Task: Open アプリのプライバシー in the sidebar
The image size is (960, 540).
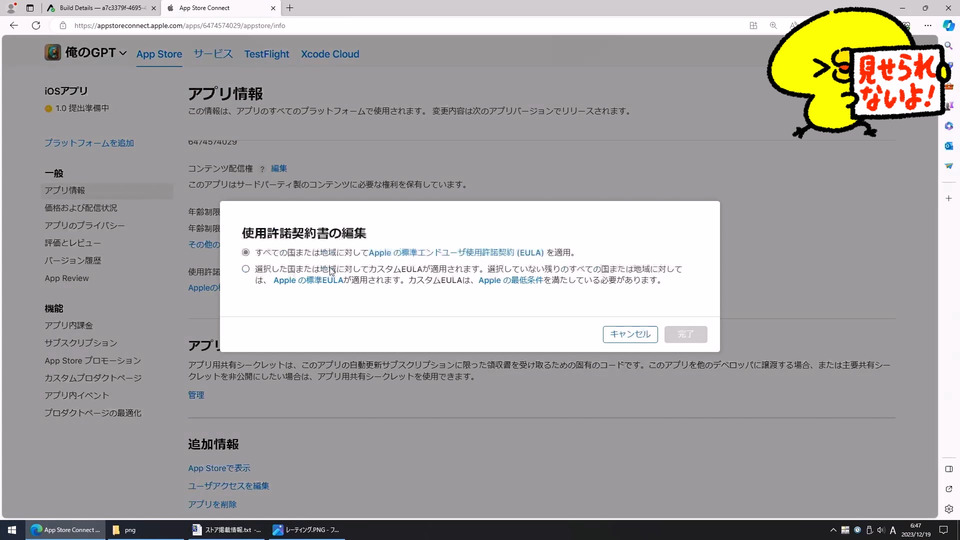Action: pyautogui.click(x=84, y=225)
